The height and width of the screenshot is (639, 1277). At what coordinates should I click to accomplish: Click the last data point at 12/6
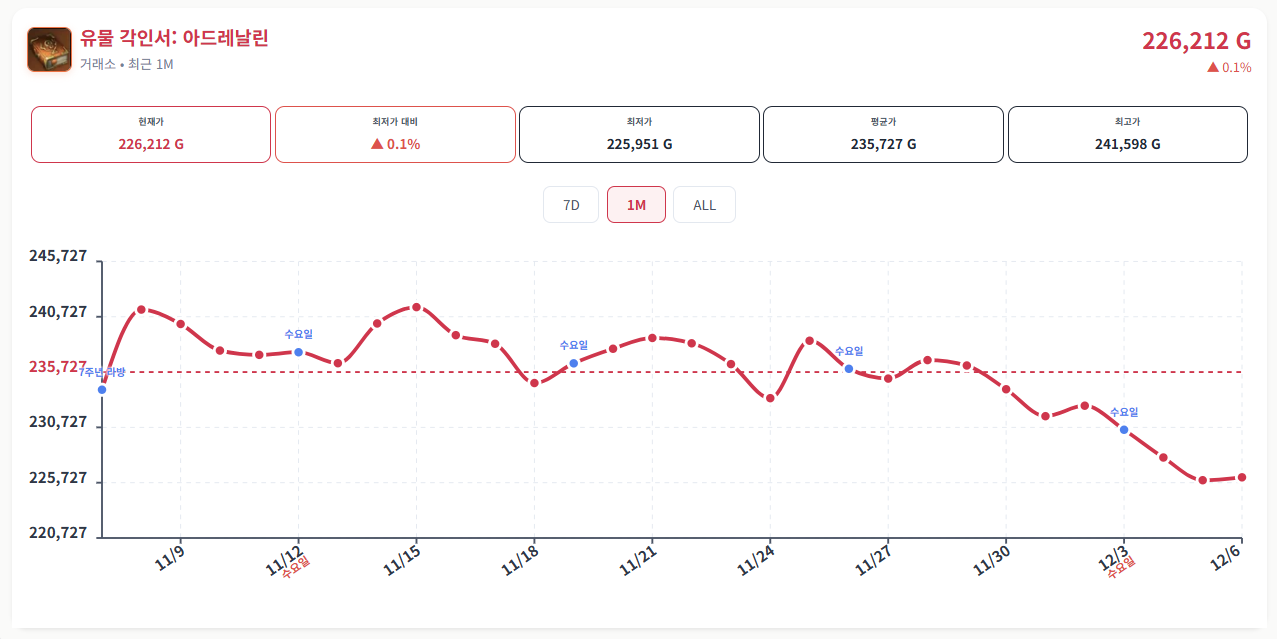1242,477
